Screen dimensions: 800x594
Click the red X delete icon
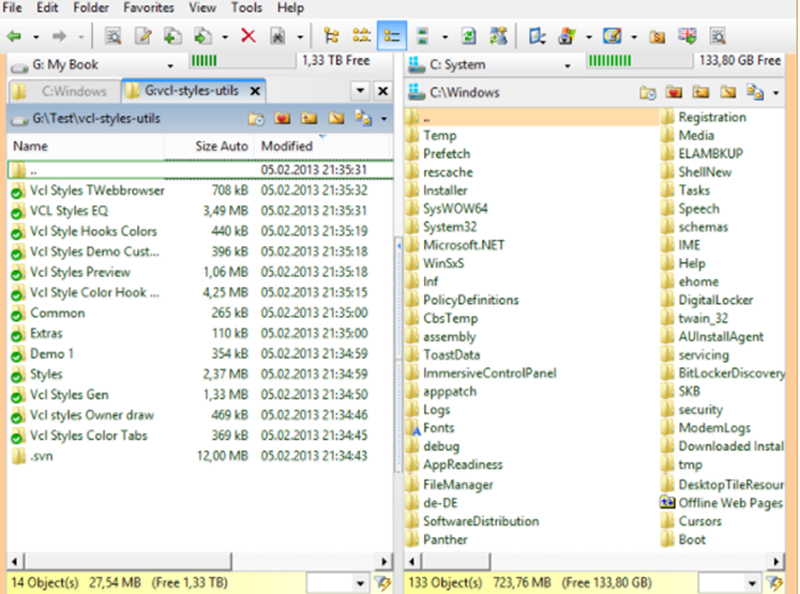pos(248,36)
